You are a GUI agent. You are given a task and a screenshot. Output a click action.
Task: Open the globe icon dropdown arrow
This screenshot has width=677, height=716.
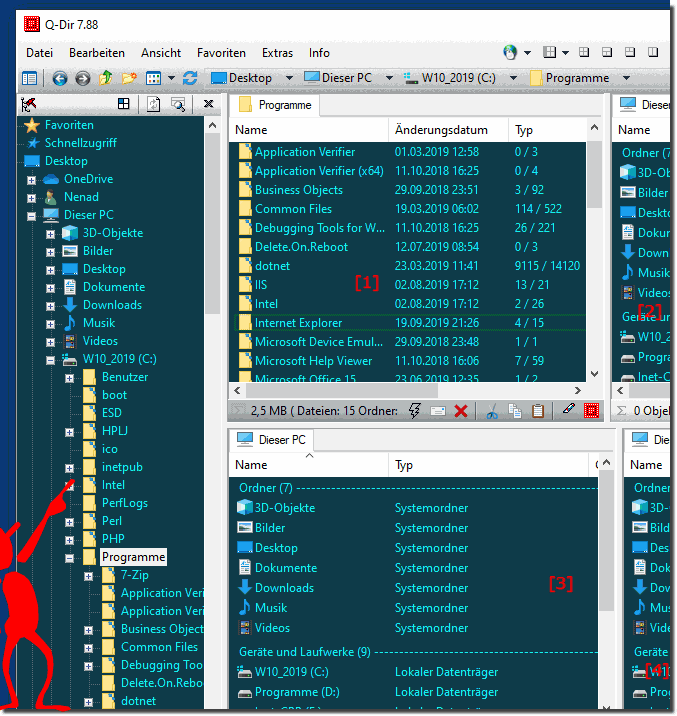tap(527, 53)
